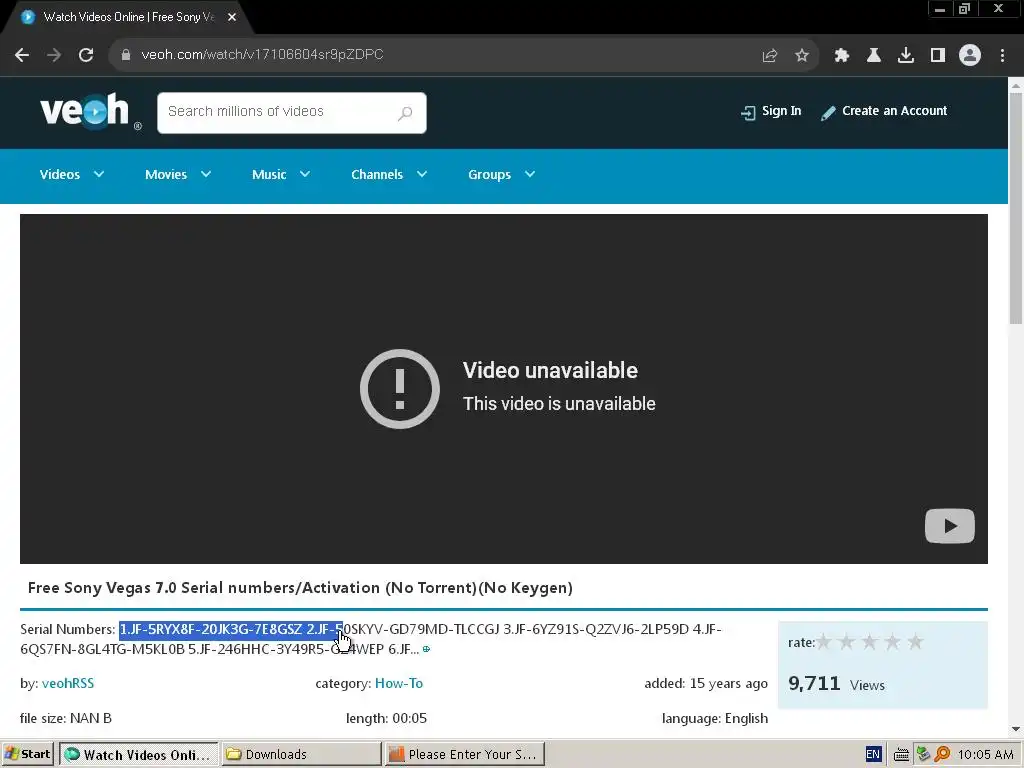
Task: Click the page vertical scrollbar thumb
Action: pyautogui.click(x=1016, y=208)
